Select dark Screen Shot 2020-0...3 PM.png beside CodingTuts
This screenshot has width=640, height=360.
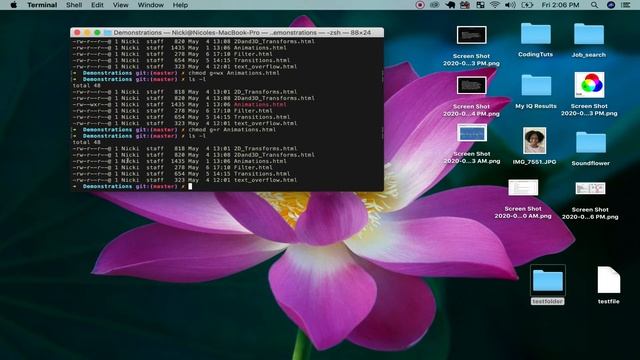point(471,35)
